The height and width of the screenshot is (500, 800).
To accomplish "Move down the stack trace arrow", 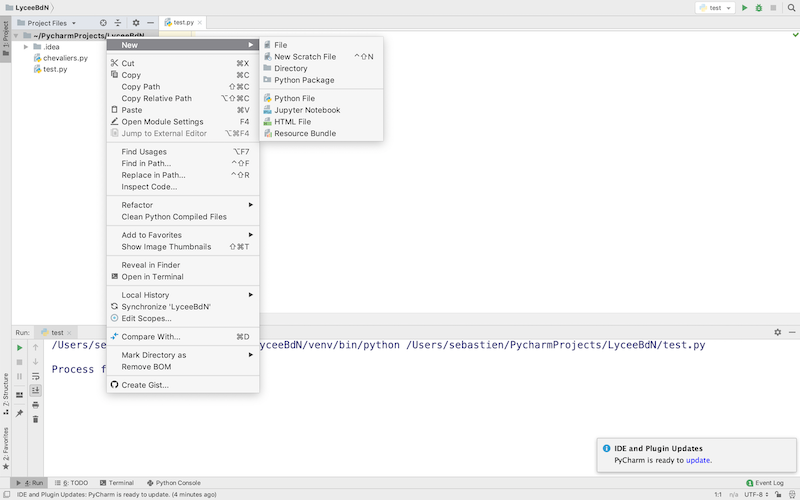I will [35, 362].
